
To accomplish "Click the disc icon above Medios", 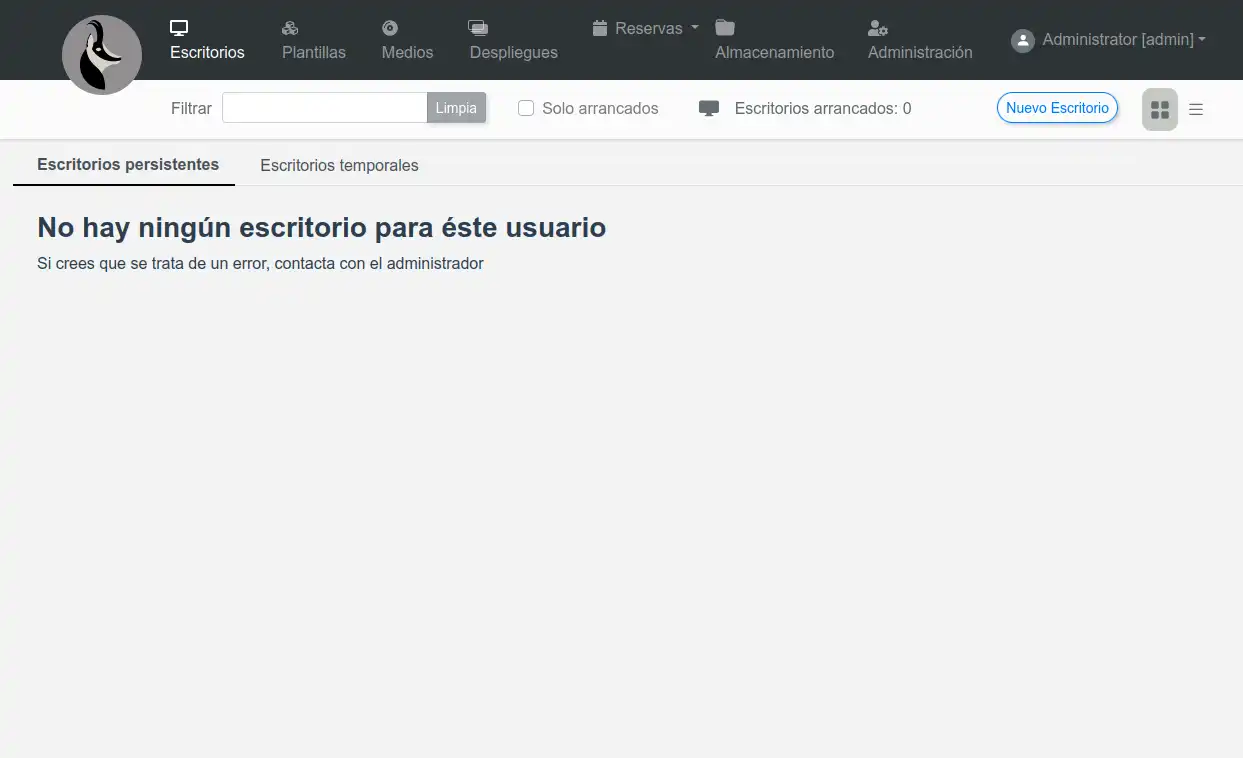I will pos(390,28).
